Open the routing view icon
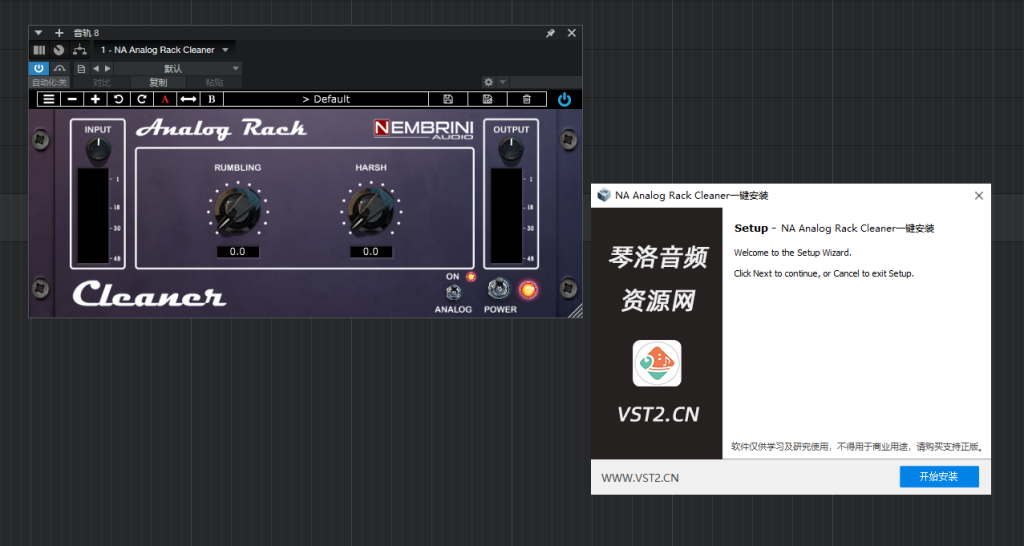The height and width of the screenshot is (546, 1024). click(80, 50)
